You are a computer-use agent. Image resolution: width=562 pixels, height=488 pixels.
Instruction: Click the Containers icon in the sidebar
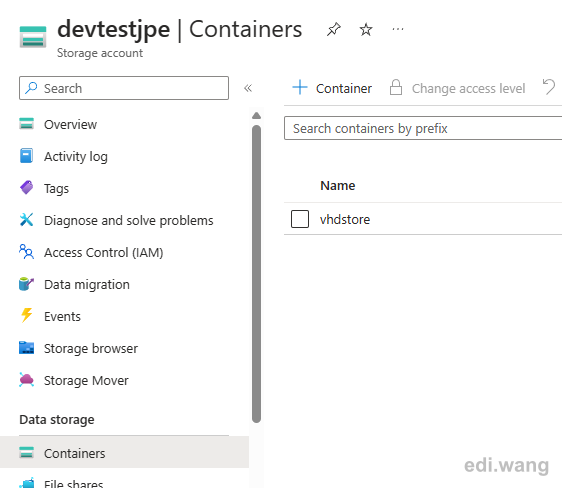click(27, 453)
